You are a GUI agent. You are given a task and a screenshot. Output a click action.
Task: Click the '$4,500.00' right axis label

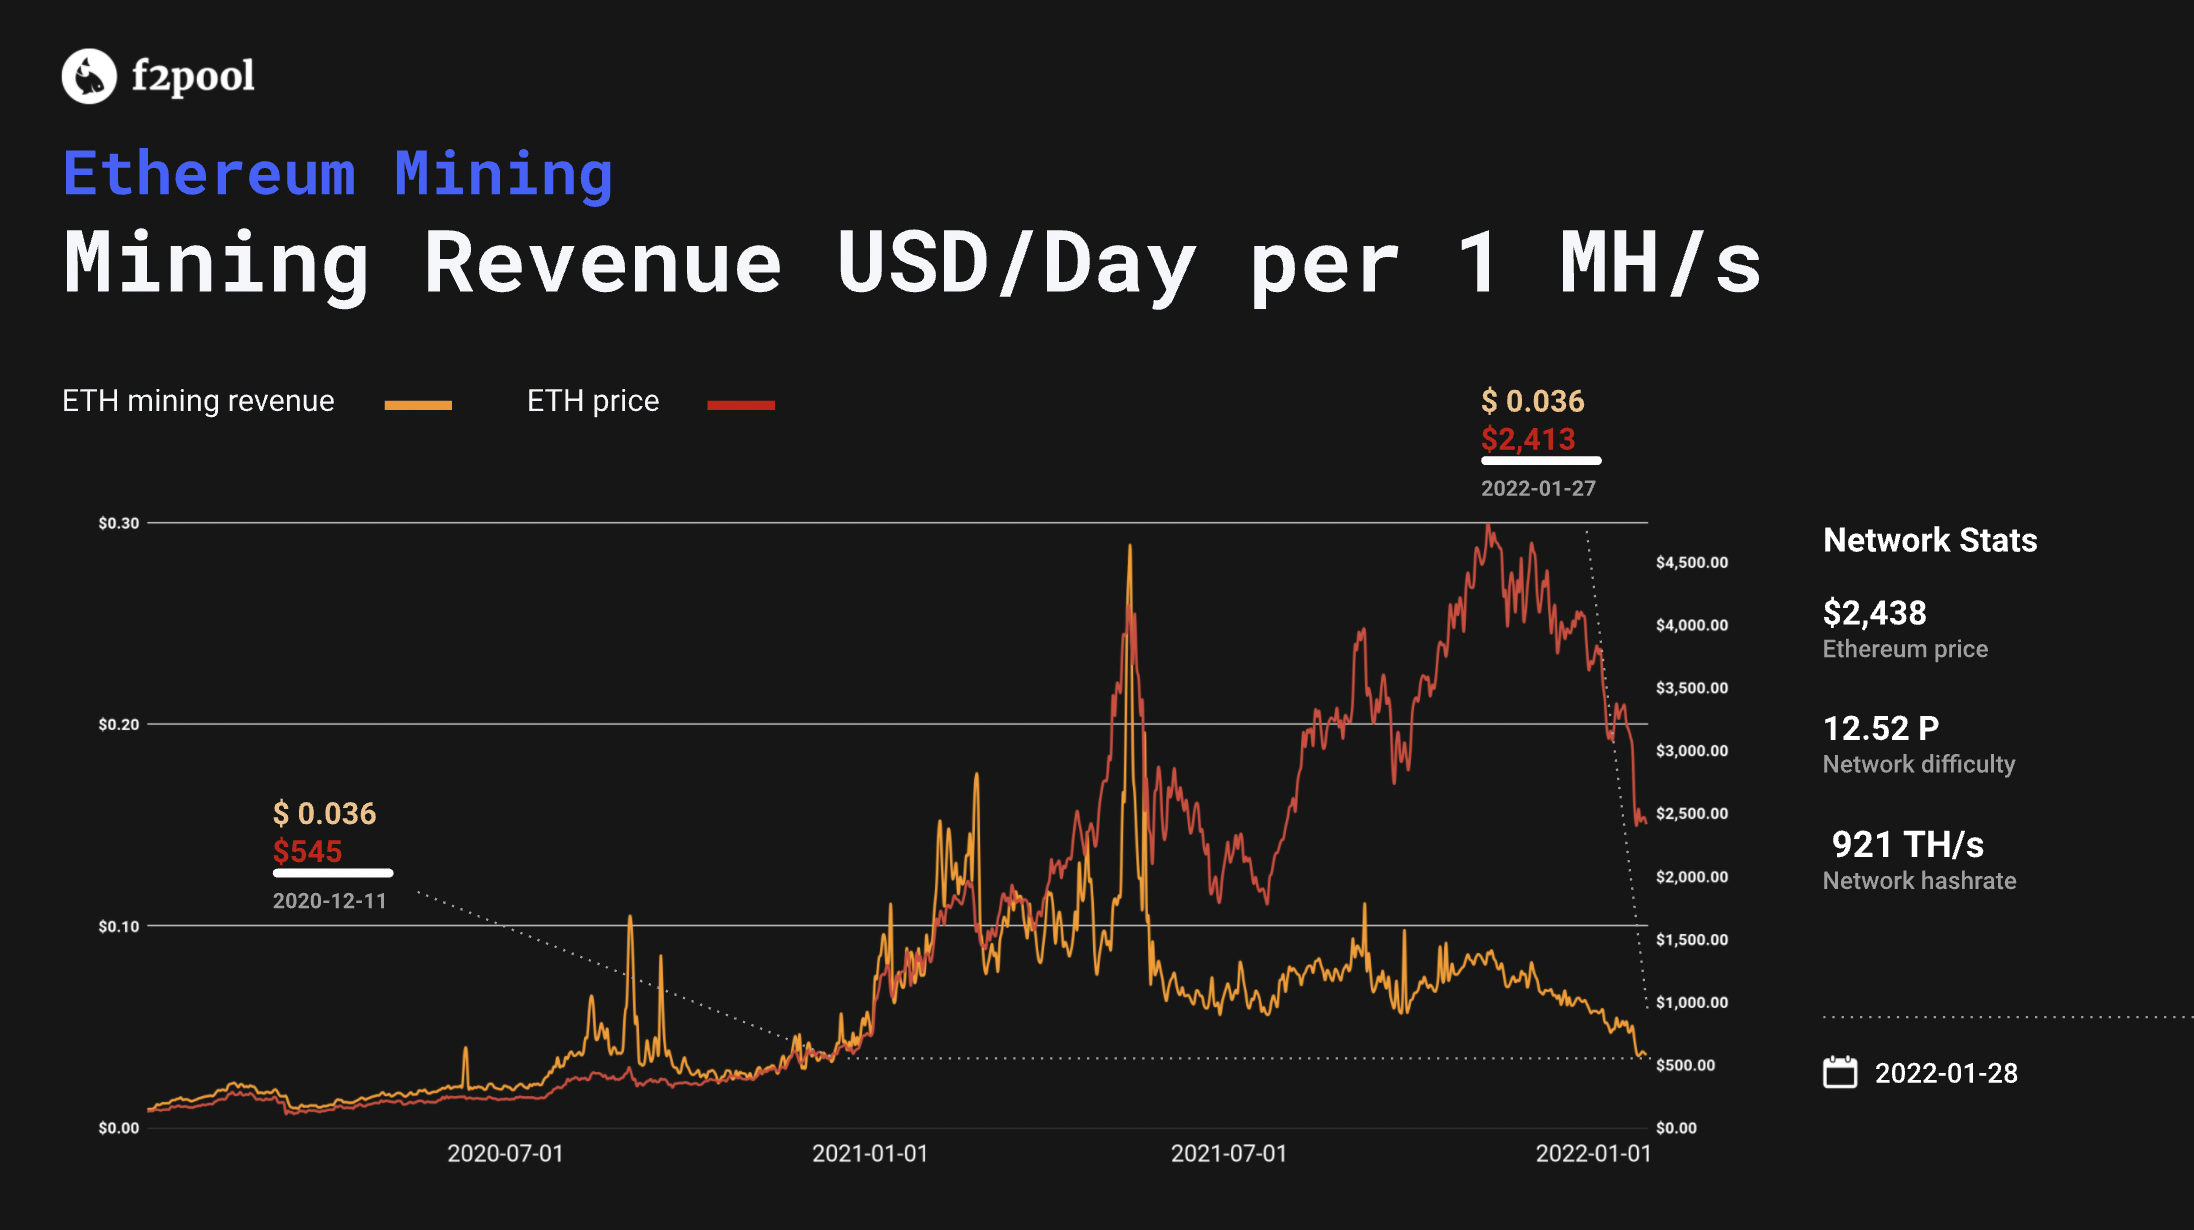point(1692,562)
